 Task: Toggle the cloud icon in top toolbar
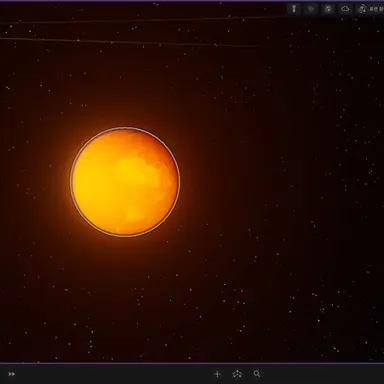click(345, 9)
